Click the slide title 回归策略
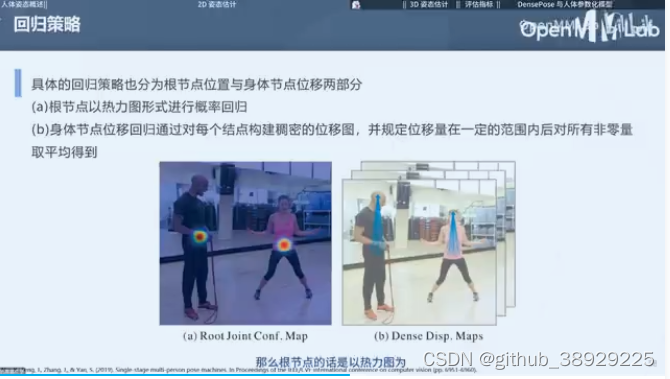This screenshot has width=670, height=379. click(47, 24)
